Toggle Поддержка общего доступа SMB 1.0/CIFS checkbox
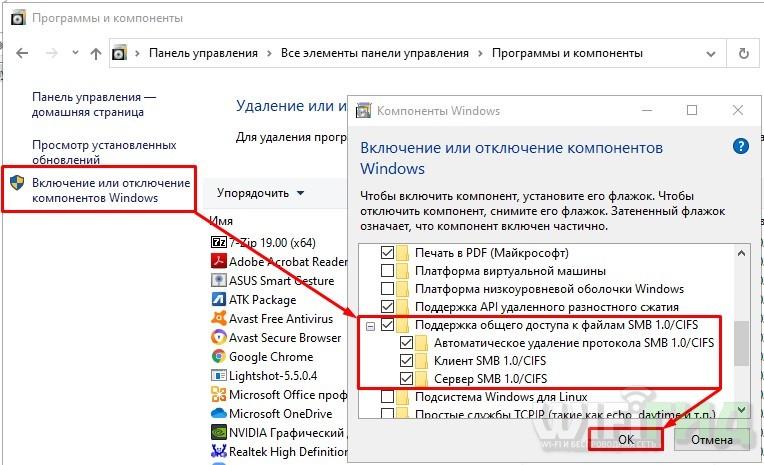The height and width of the screenshot is (465, 764). click(387, 325)
